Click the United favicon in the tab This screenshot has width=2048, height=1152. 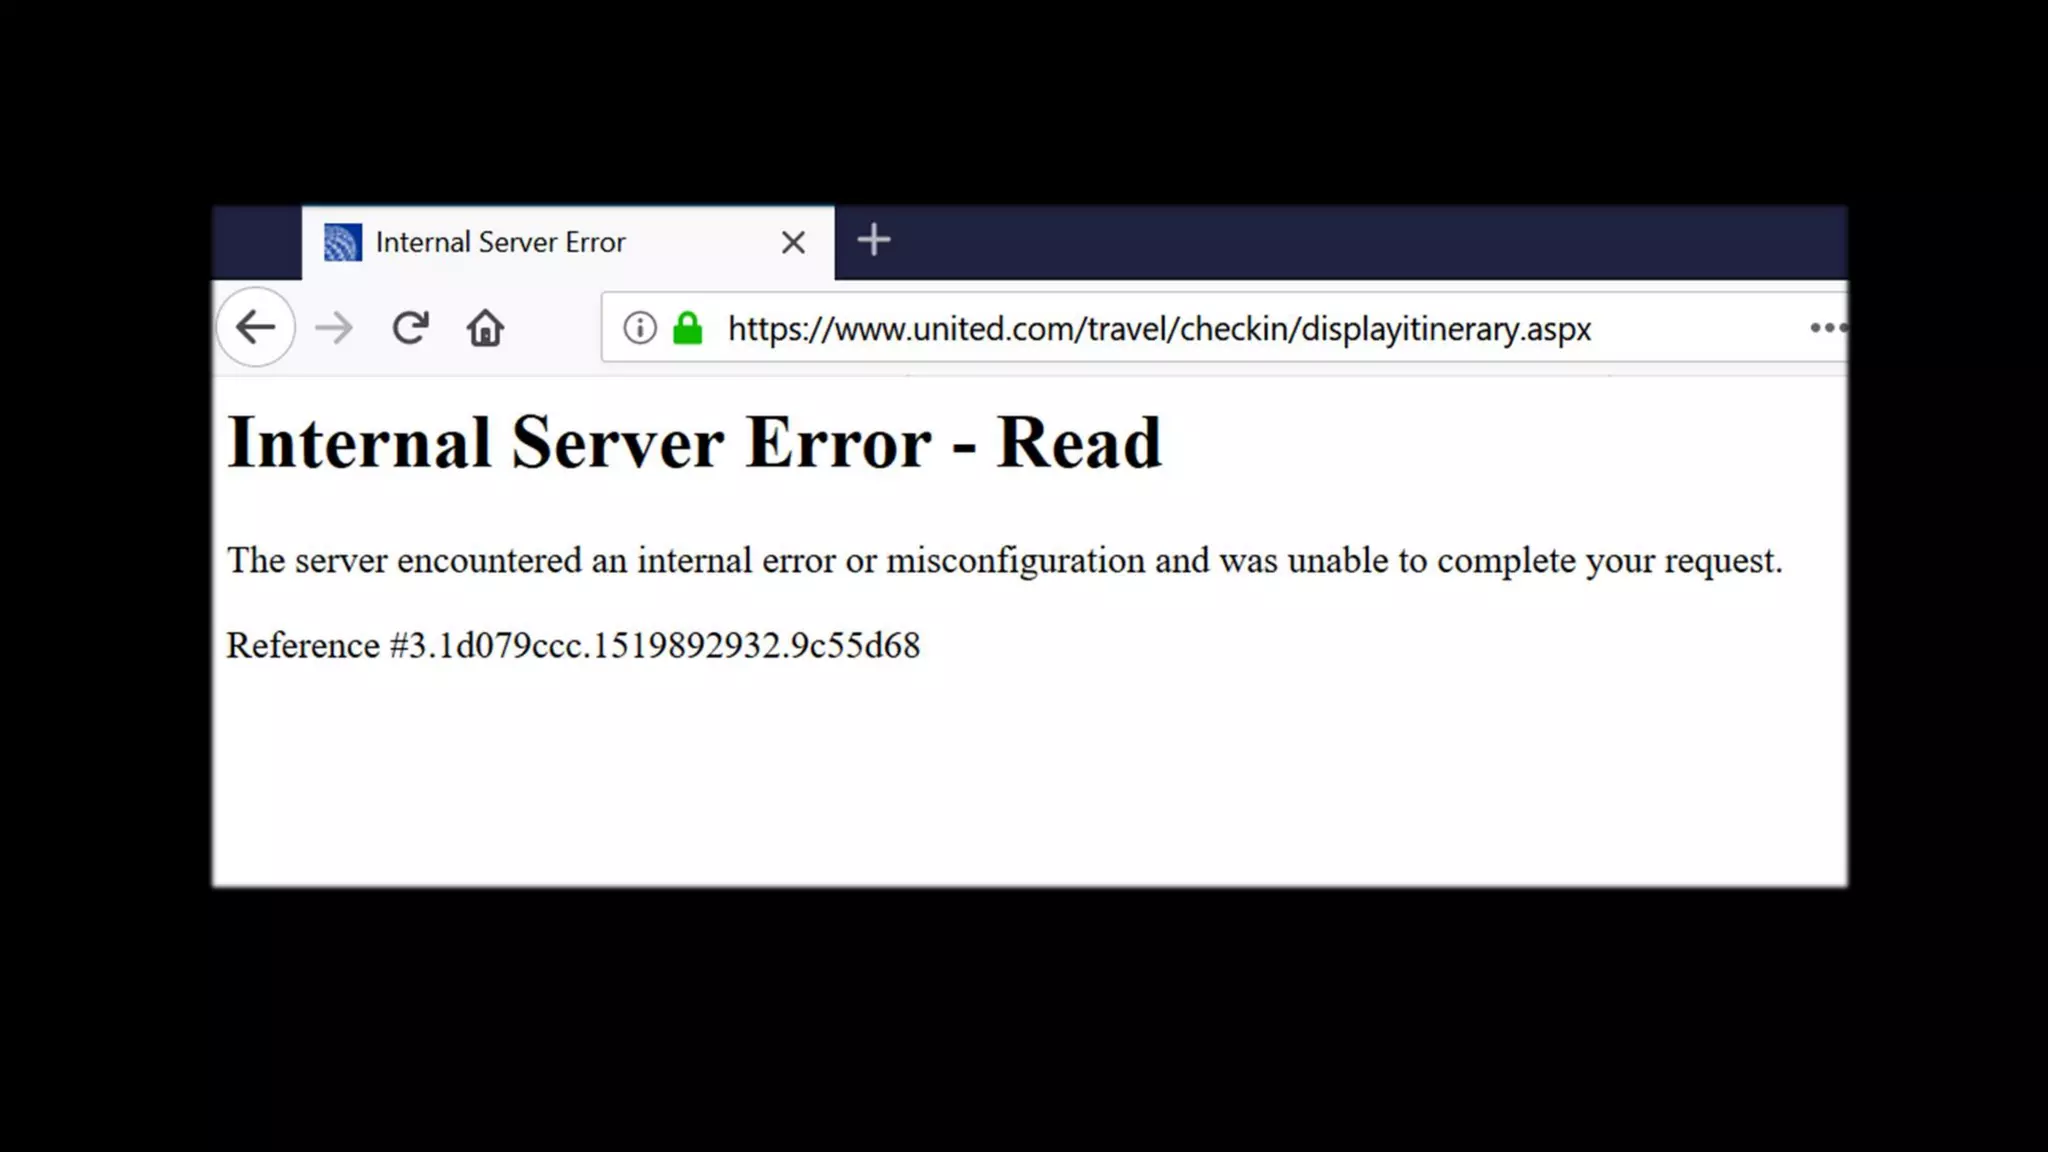(342, 242)
